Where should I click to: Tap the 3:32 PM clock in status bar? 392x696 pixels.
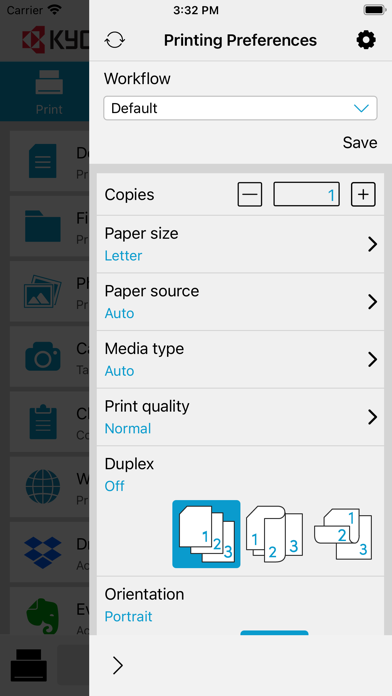[x=196, y=10]
